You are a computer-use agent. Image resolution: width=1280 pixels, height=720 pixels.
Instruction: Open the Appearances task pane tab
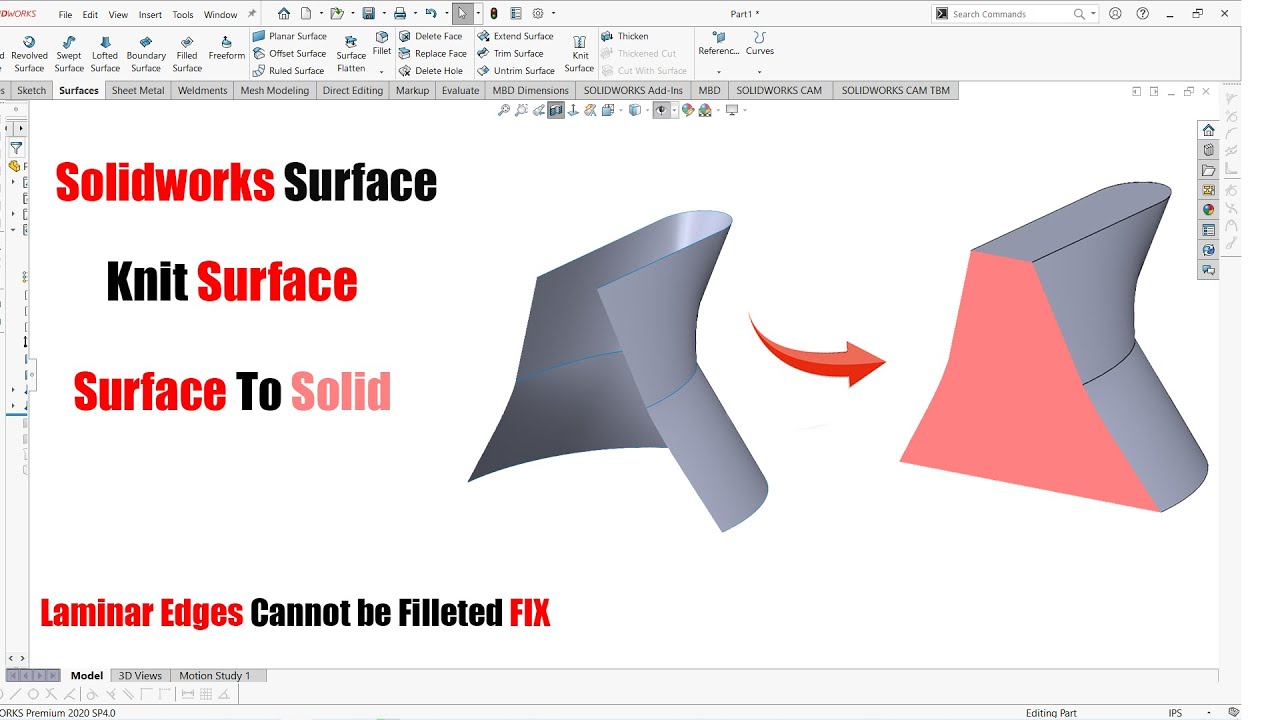[1208, 210]
